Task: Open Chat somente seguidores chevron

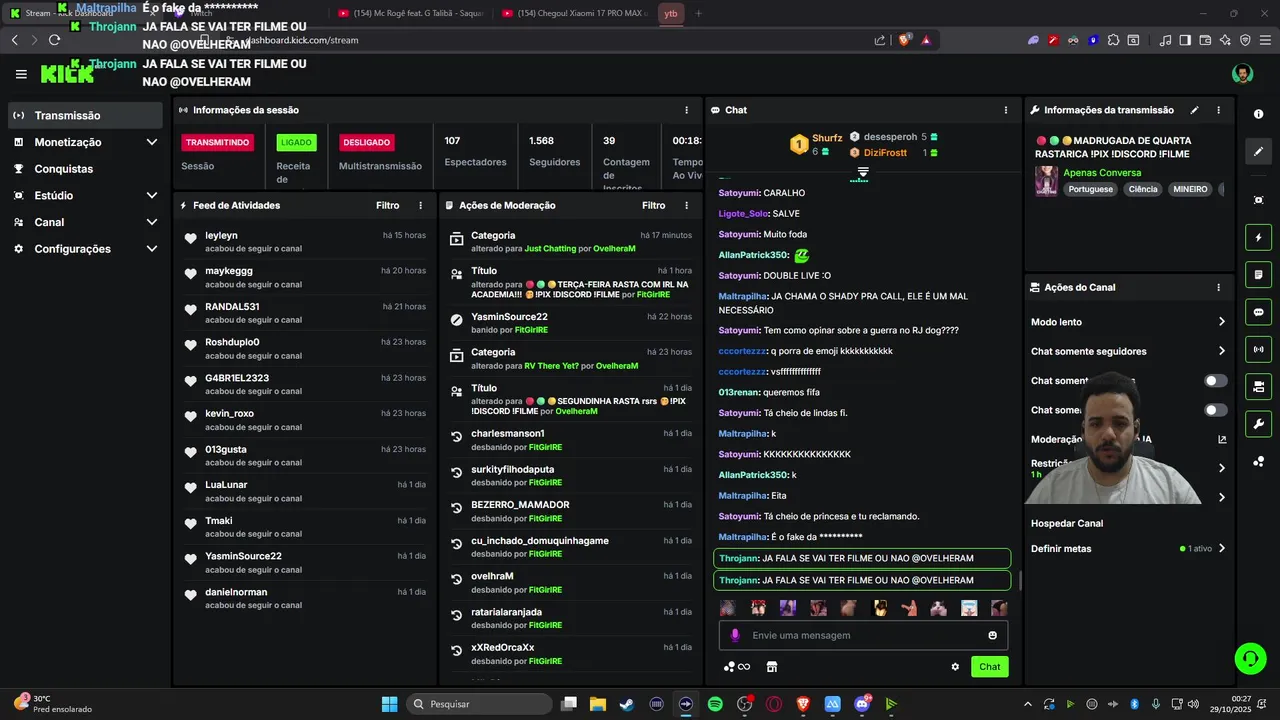Action: [x=1221, y=351]
